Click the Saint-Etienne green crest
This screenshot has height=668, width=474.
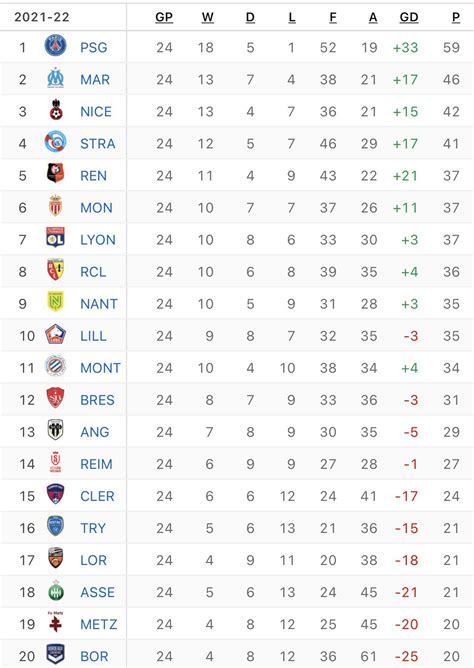(55, 590)
